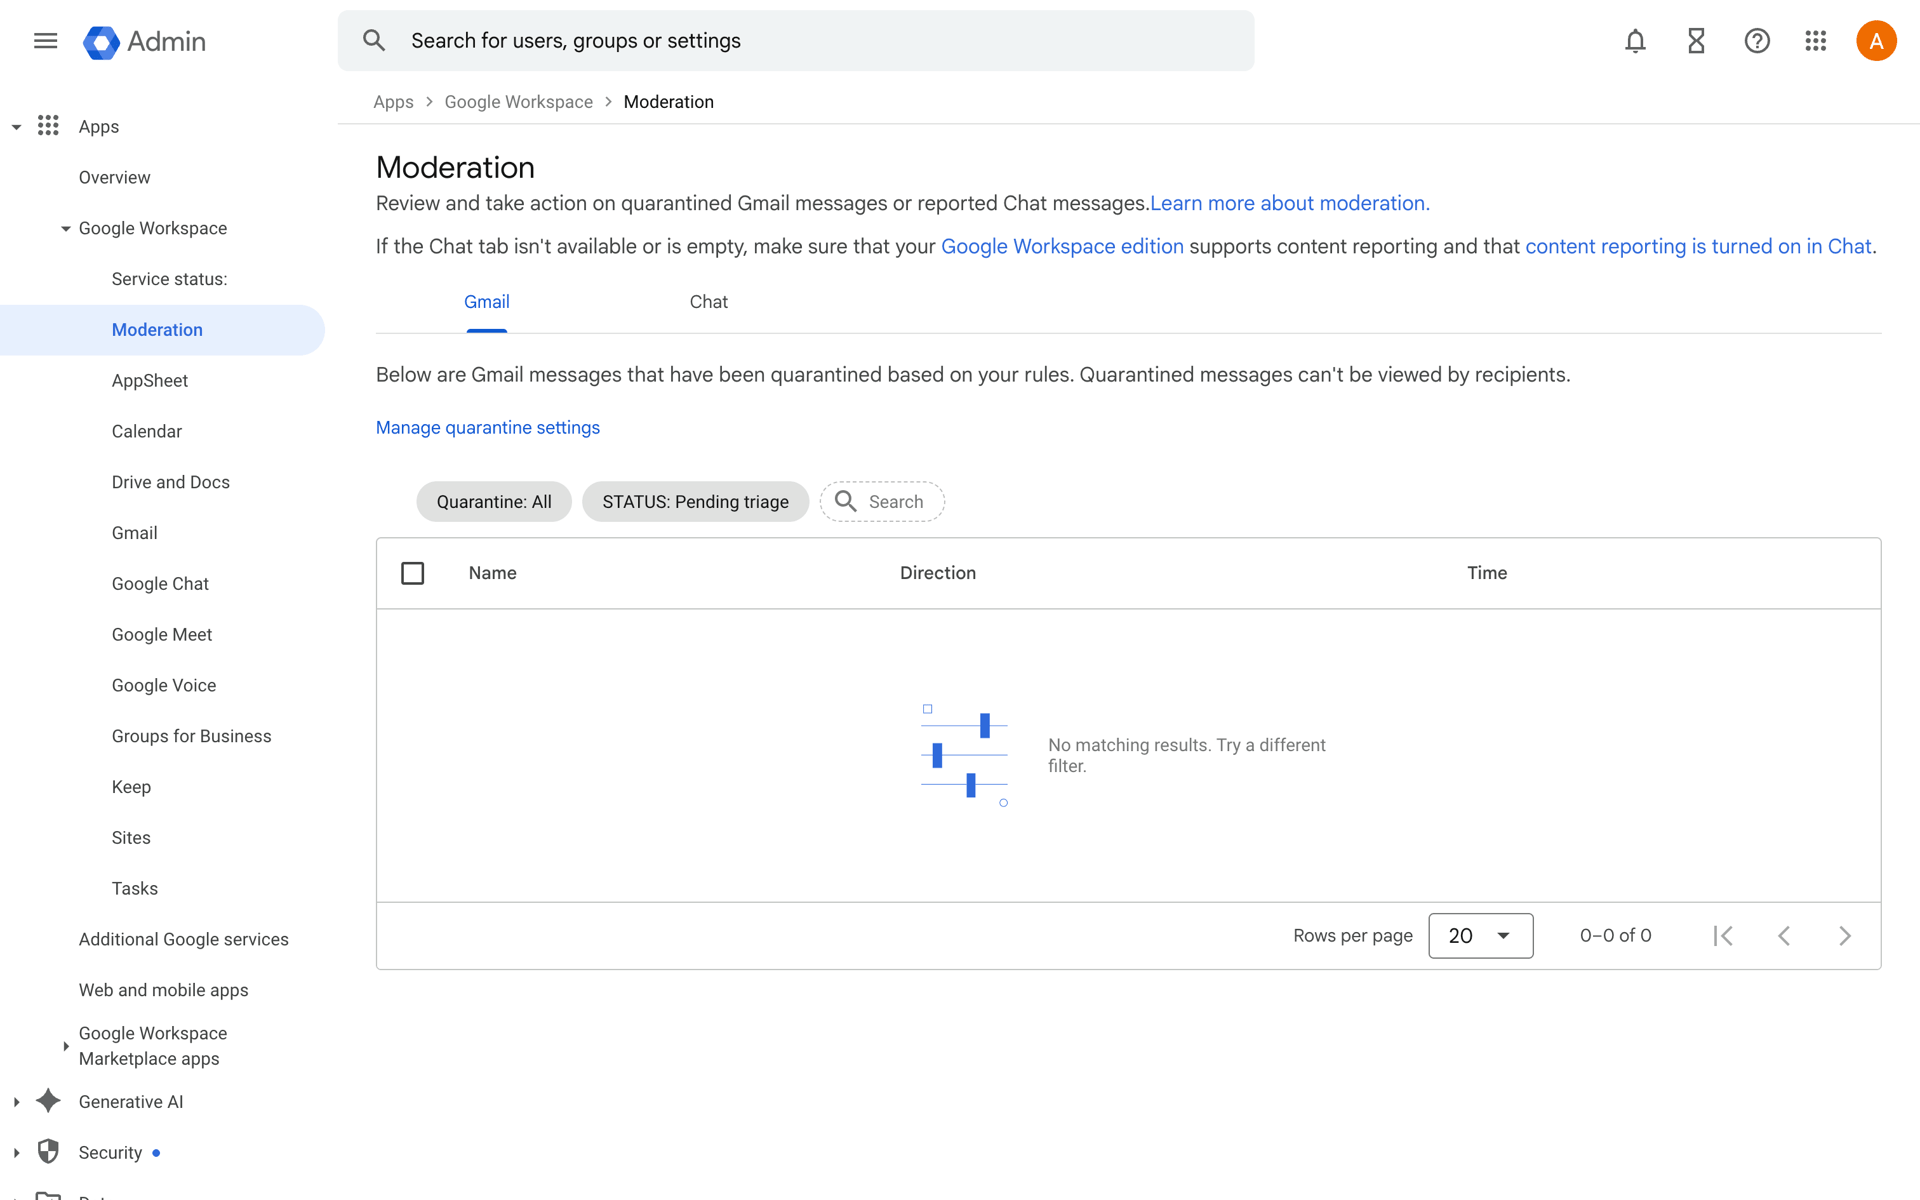Click the Generative AI sparkle icon

(x=48, y=1101)
